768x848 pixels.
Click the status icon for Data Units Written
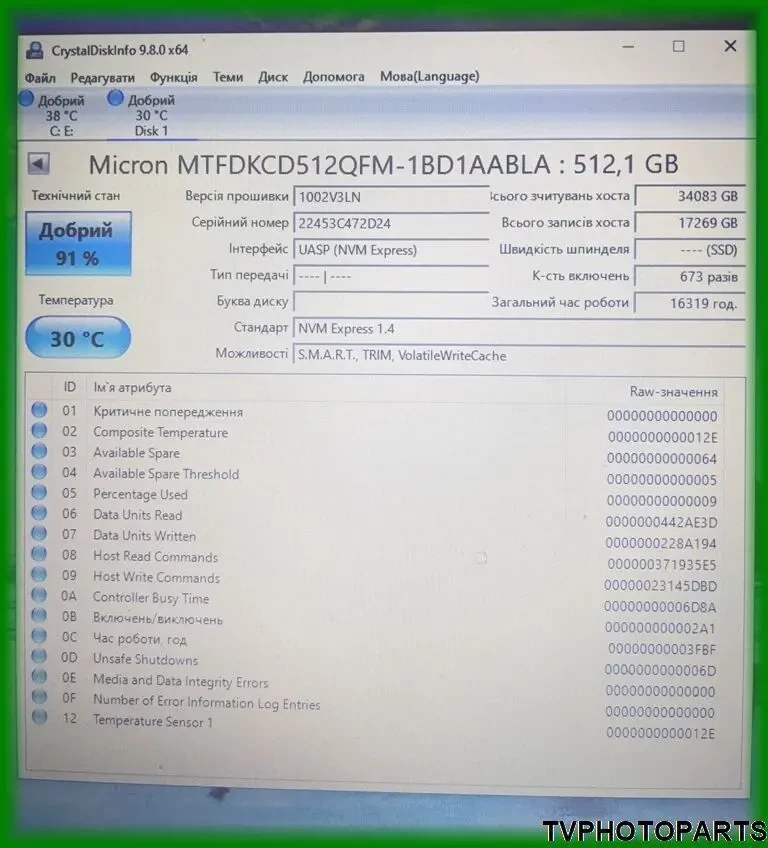(39, 533)
